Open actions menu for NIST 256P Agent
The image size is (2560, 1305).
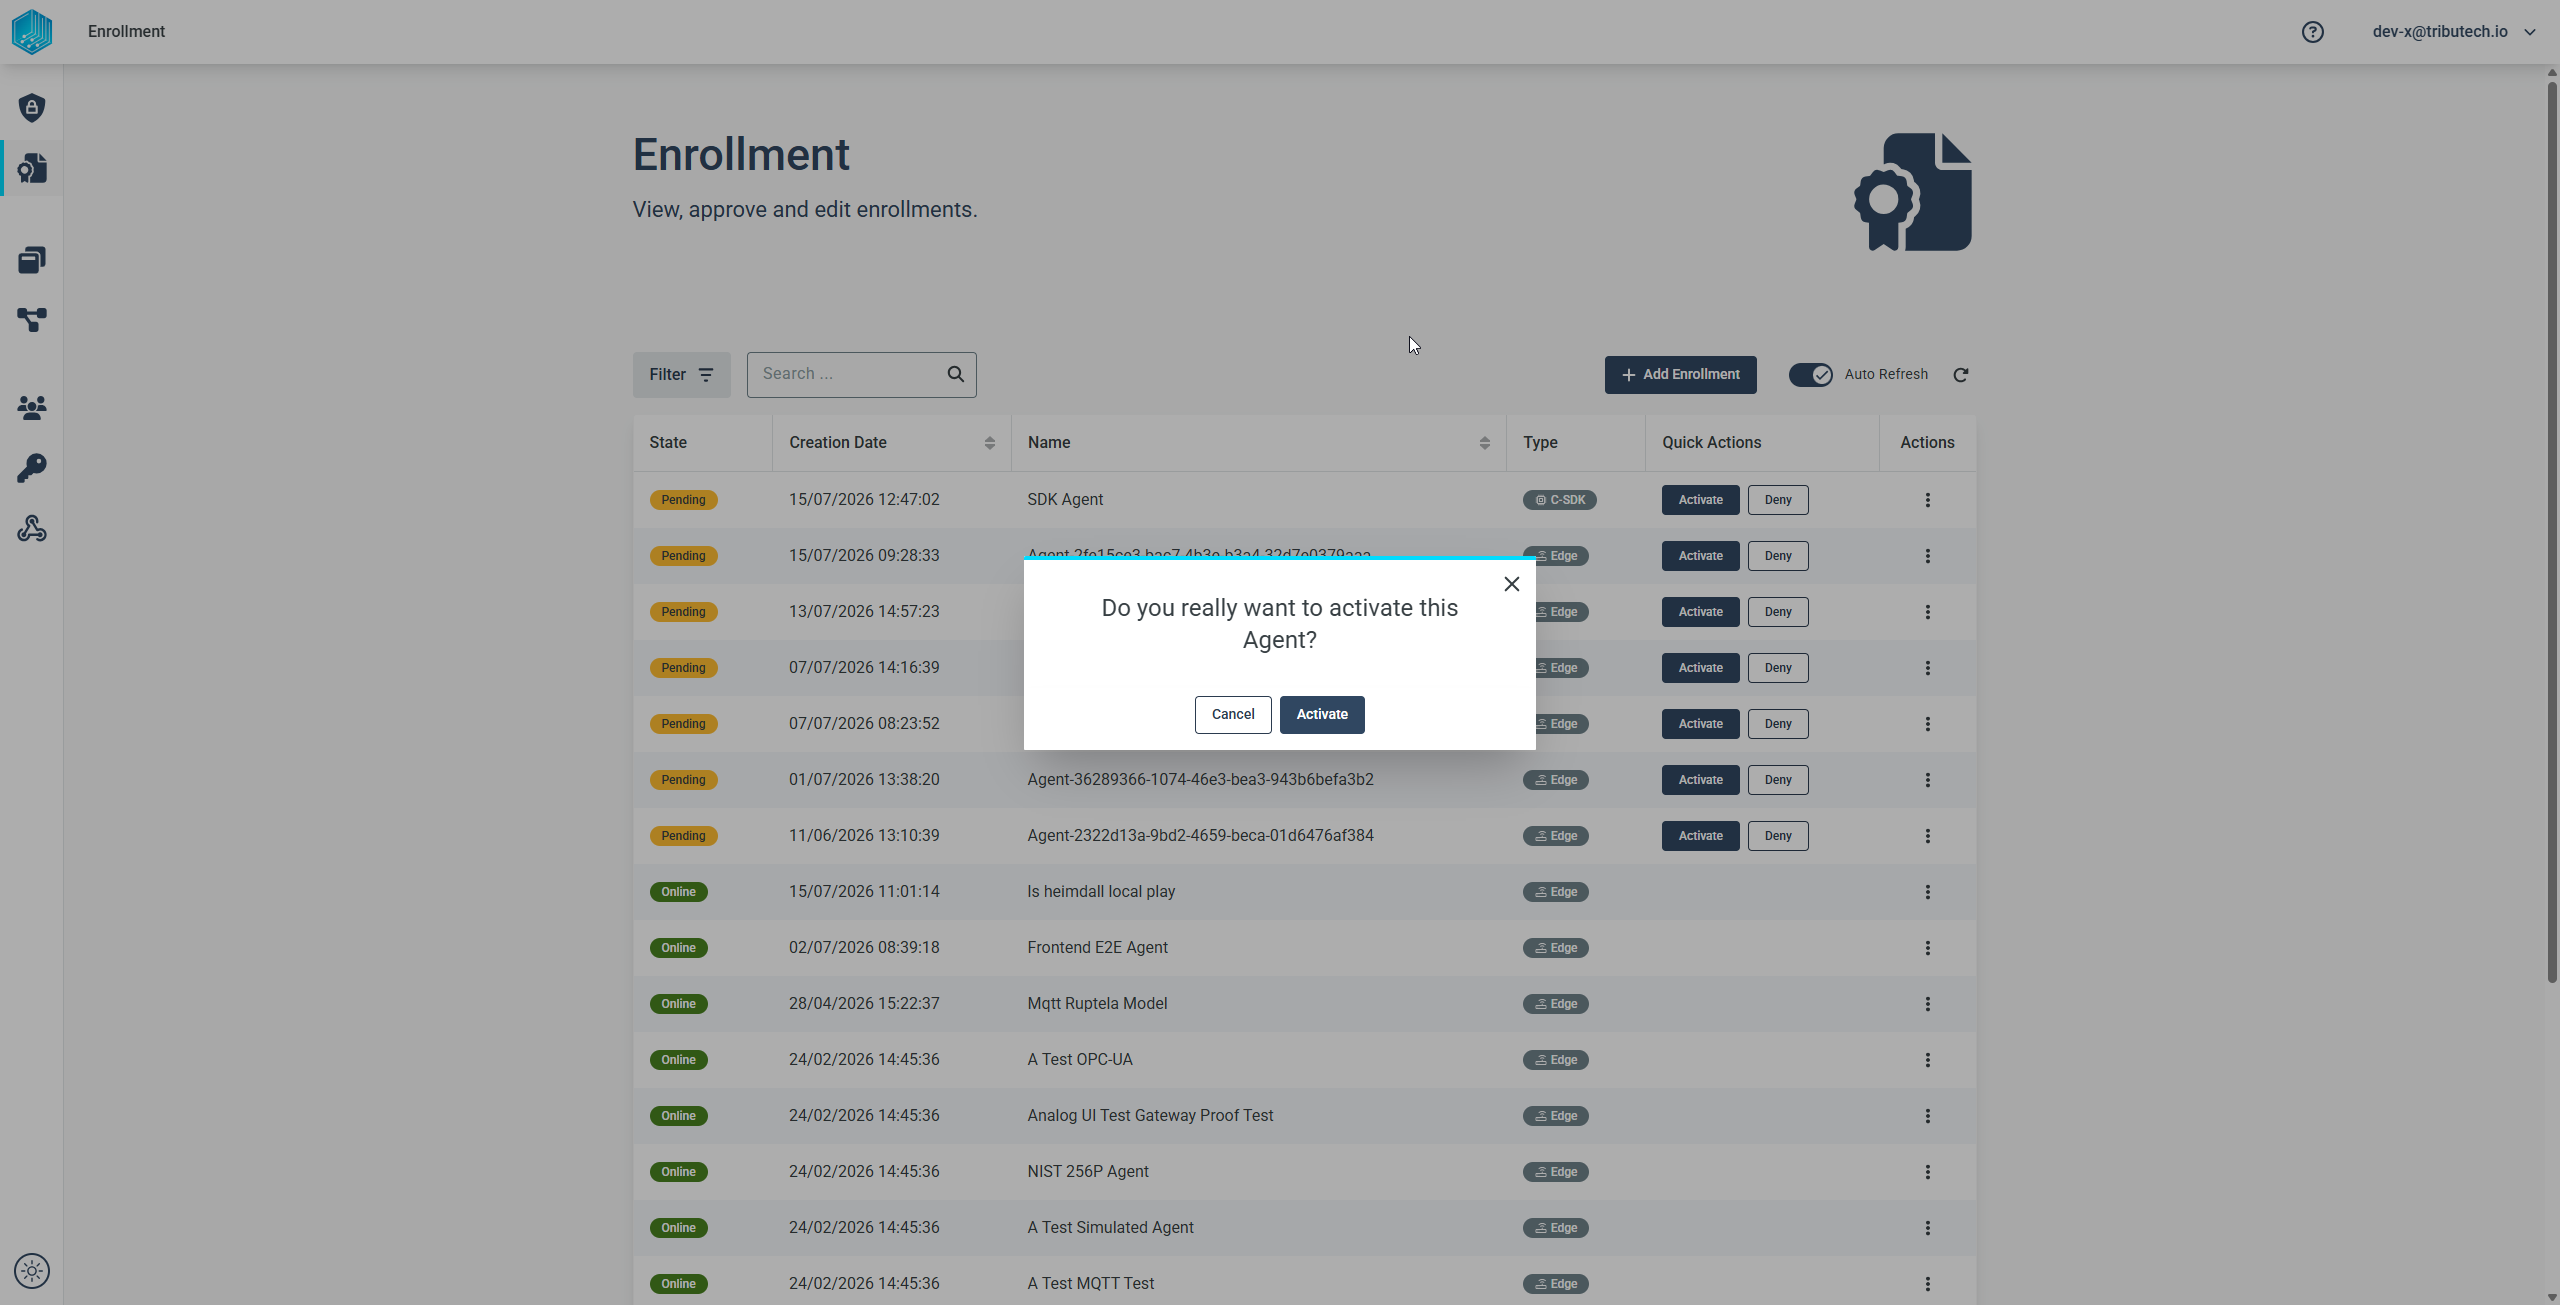pyautogui.click(x=1928, y=1172)
